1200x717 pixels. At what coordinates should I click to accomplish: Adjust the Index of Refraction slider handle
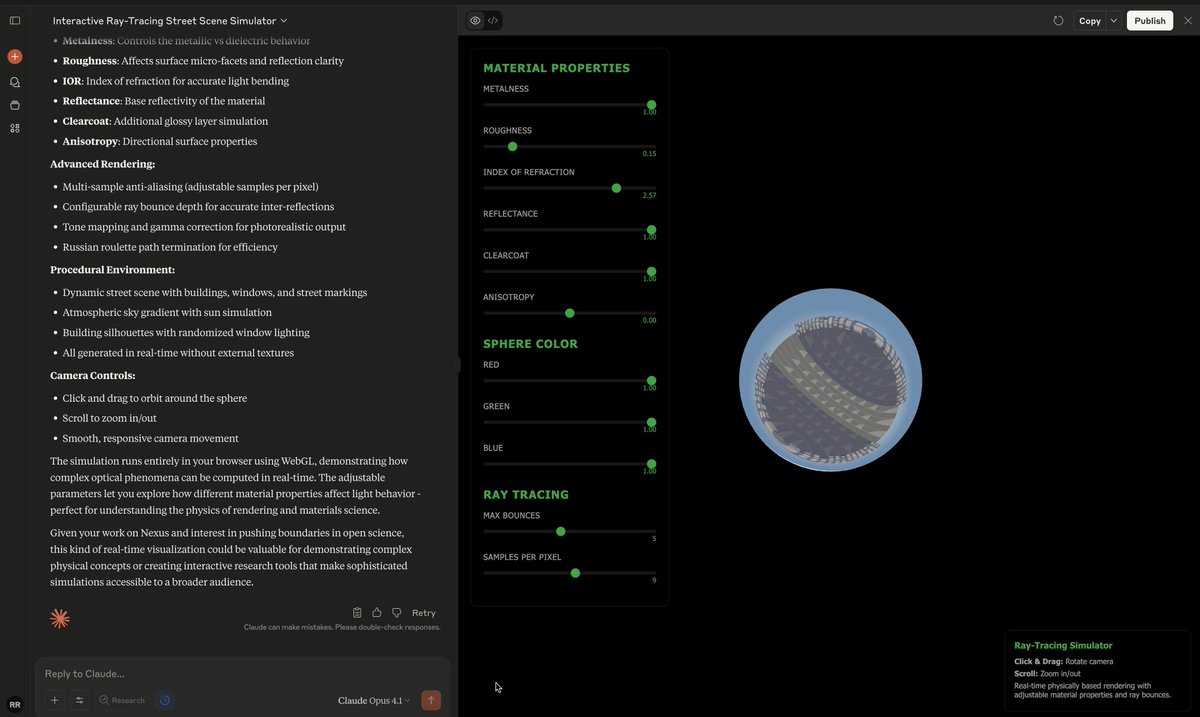tap(616, 188)
